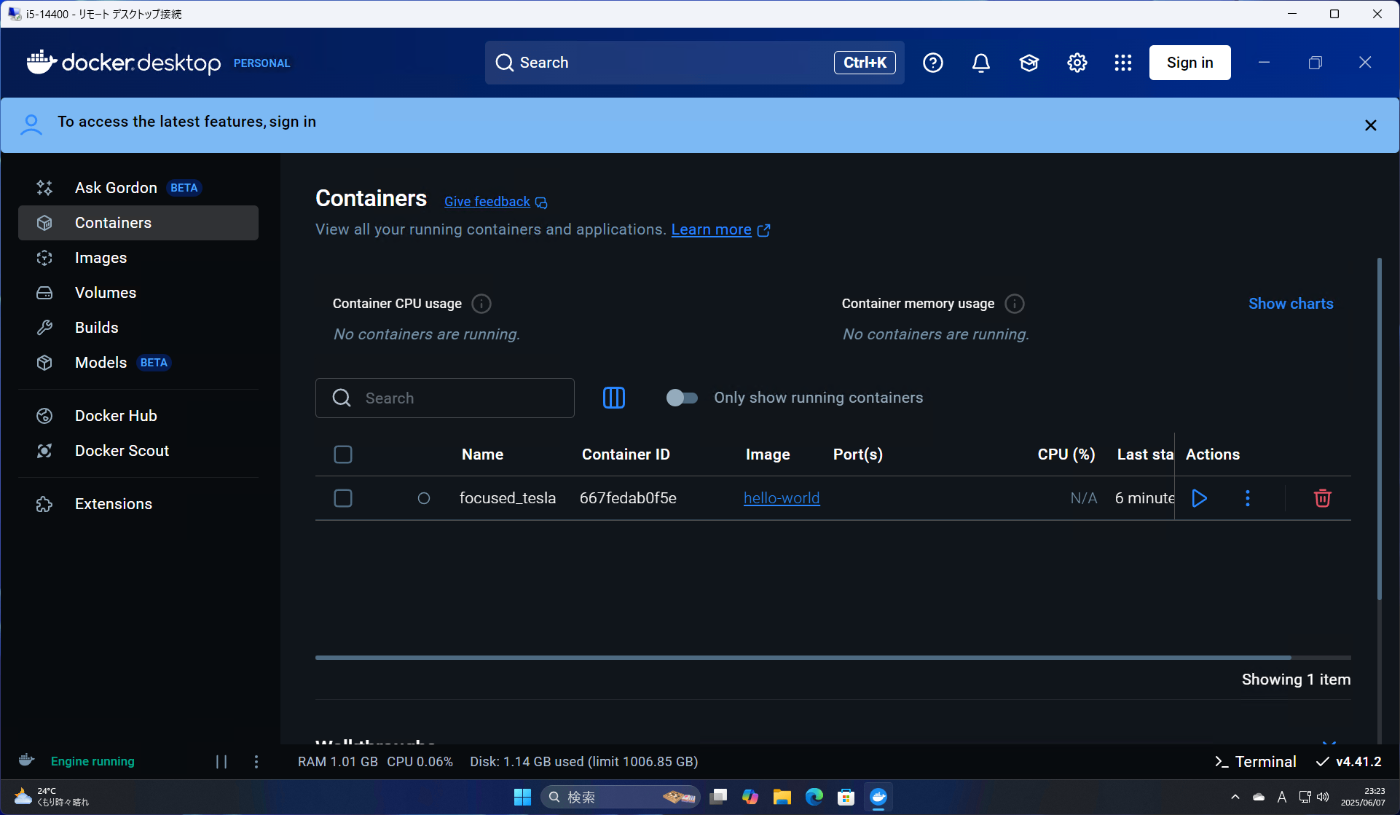Open the weather widget

point(52,797)
